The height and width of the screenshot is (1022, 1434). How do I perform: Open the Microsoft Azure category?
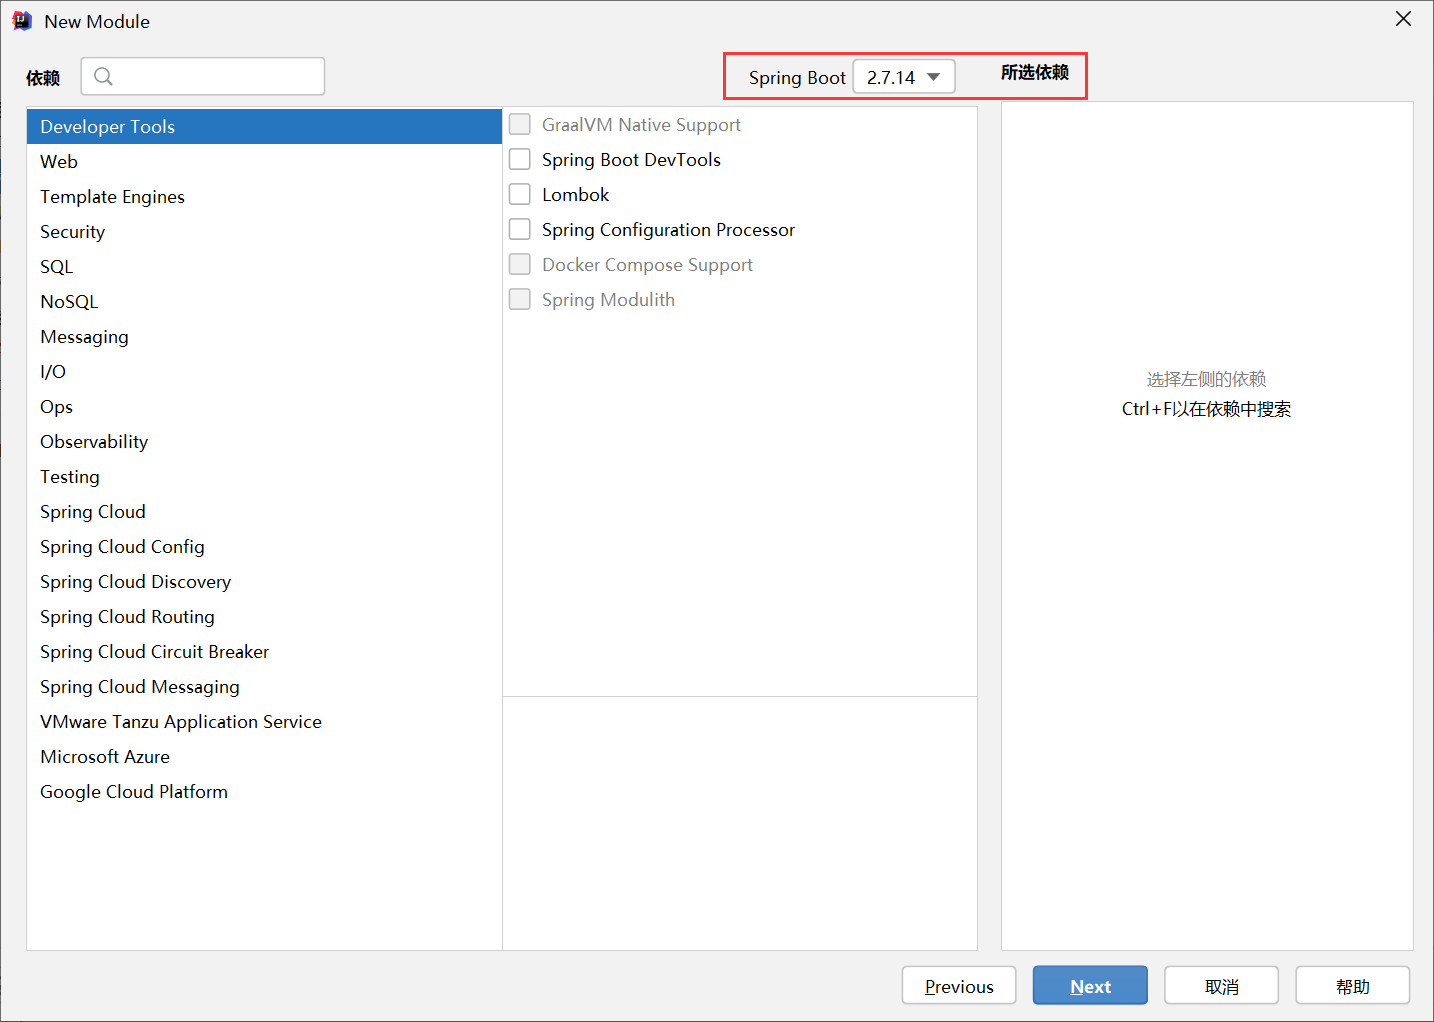(264, 756)
